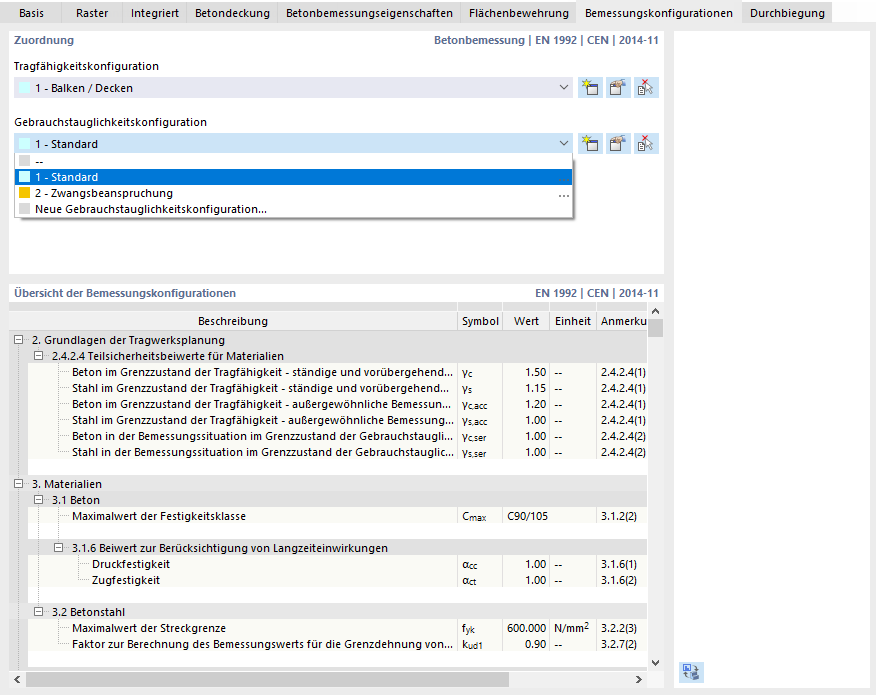Open the Tragfähigkeitskonfiguration dropdown

(564, 88)
